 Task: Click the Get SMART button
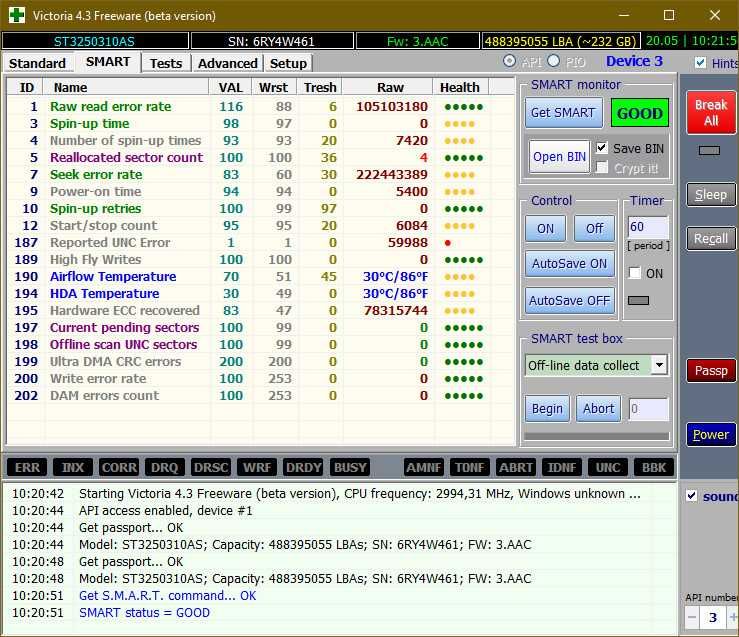click(563, 113)
